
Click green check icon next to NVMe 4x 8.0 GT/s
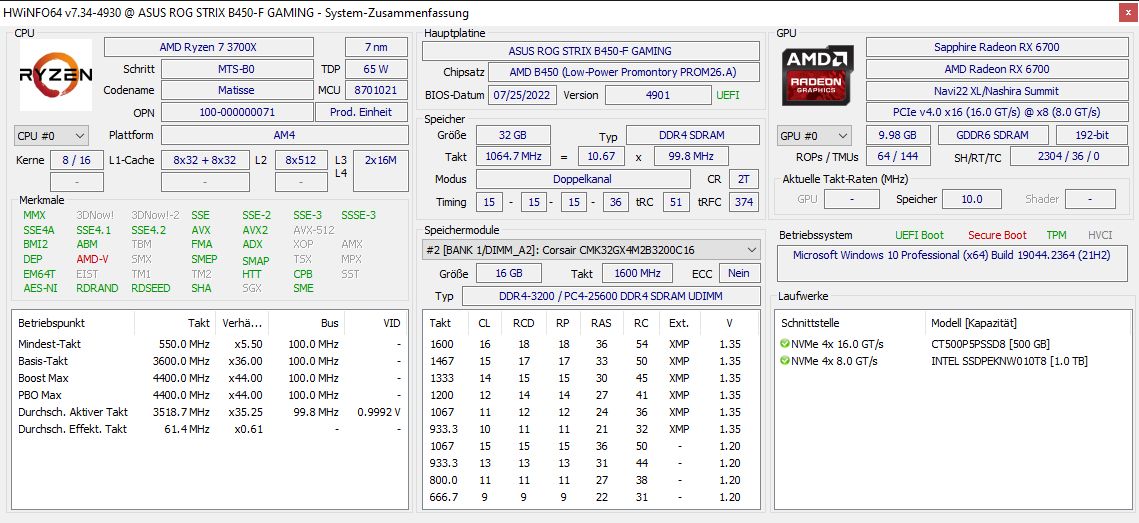click(x=785, y=361)
